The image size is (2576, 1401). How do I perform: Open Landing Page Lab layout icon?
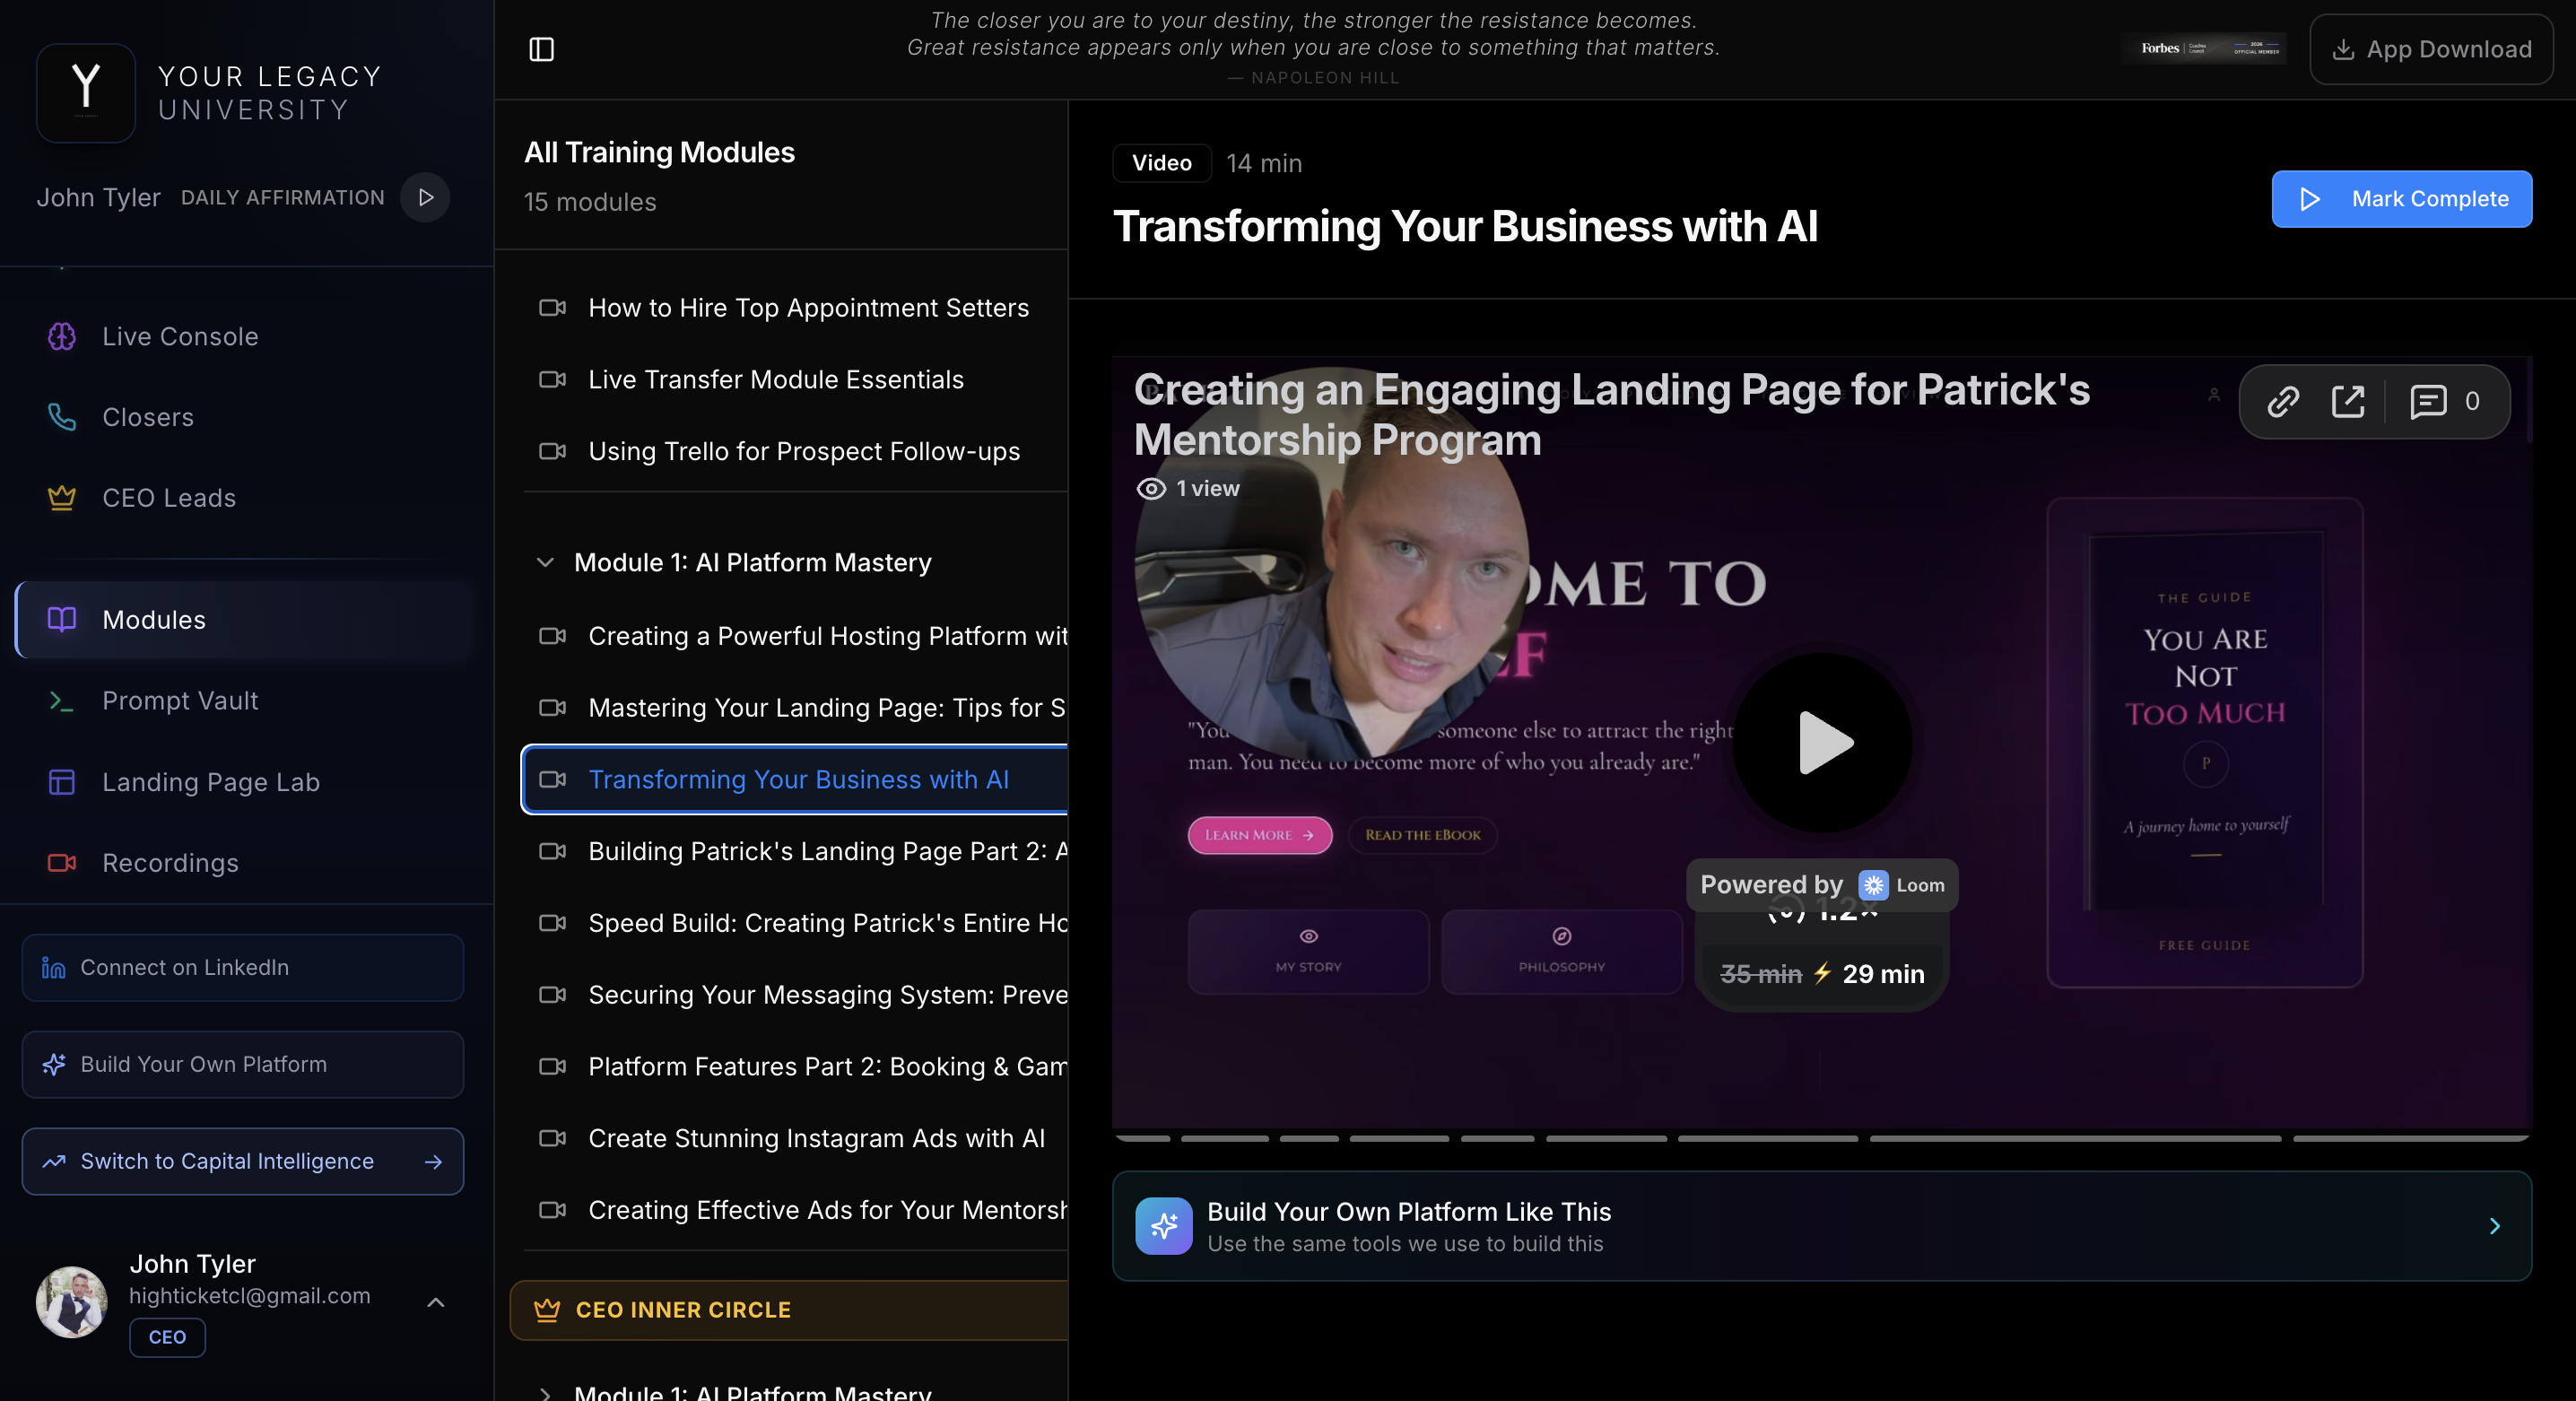click(62, 782)
